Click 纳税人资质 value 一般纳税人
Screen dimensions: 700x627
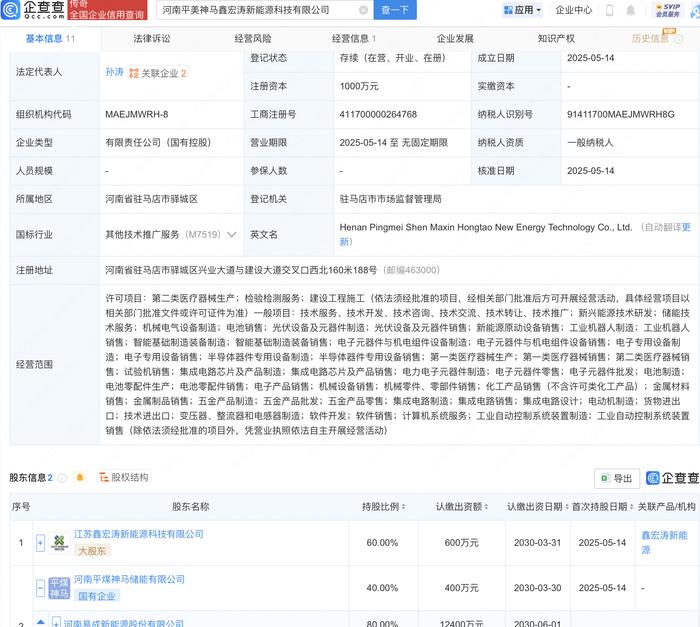coord(590,142)
